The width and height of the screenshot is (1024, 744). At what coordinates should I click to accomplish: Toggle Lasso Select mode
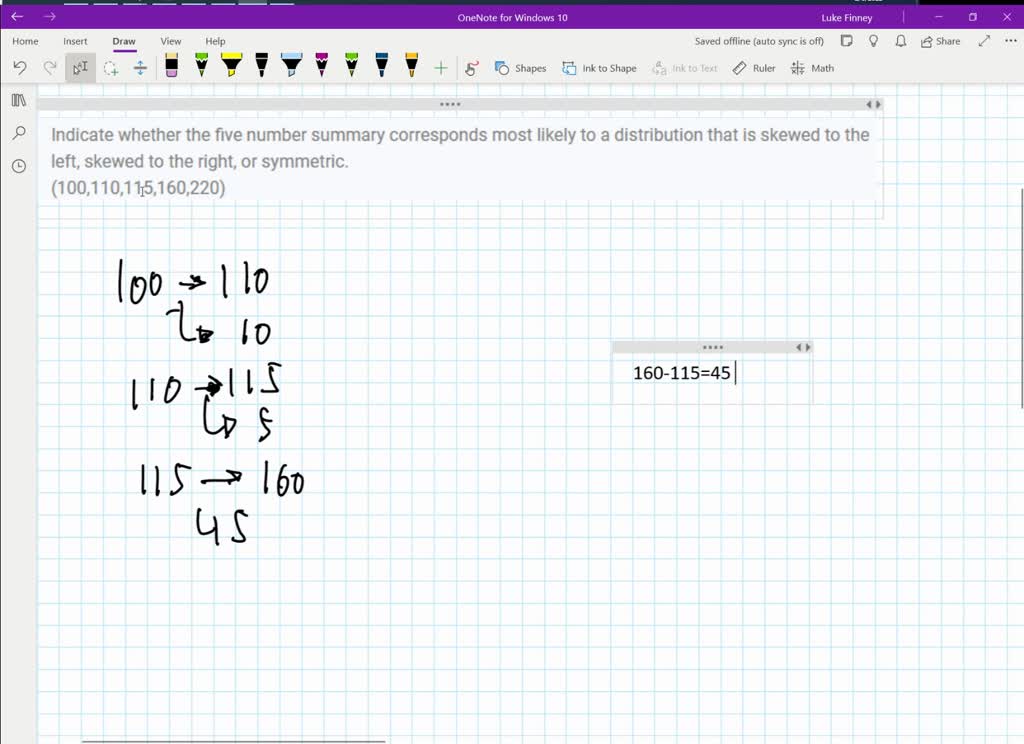[111, 67]
